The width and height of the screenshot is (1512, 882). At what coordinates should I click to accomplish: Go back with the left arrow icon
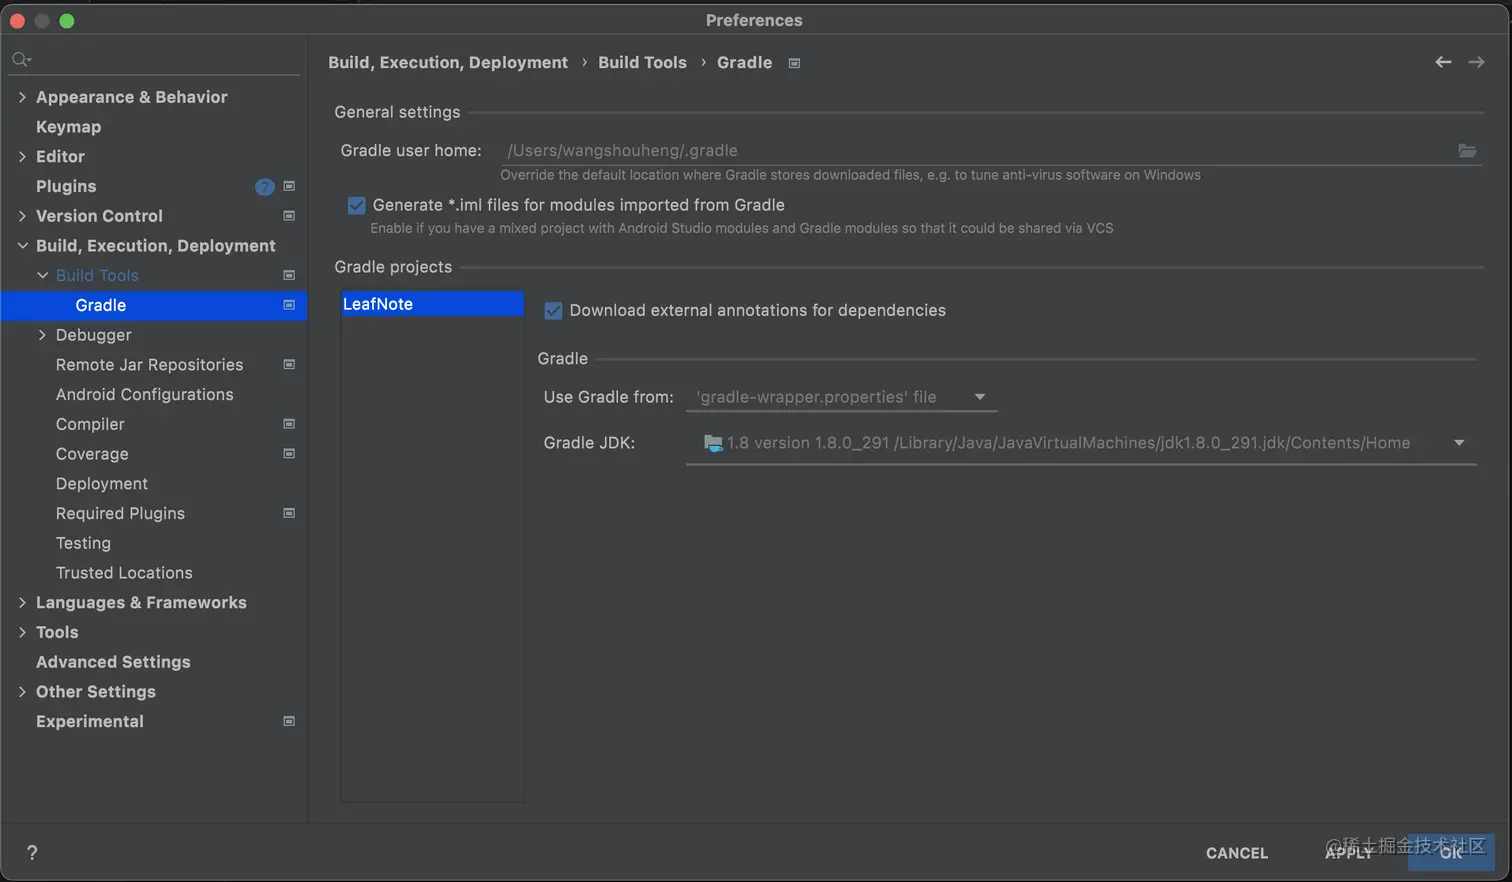pyautogui.click(x=1443, y=62)
